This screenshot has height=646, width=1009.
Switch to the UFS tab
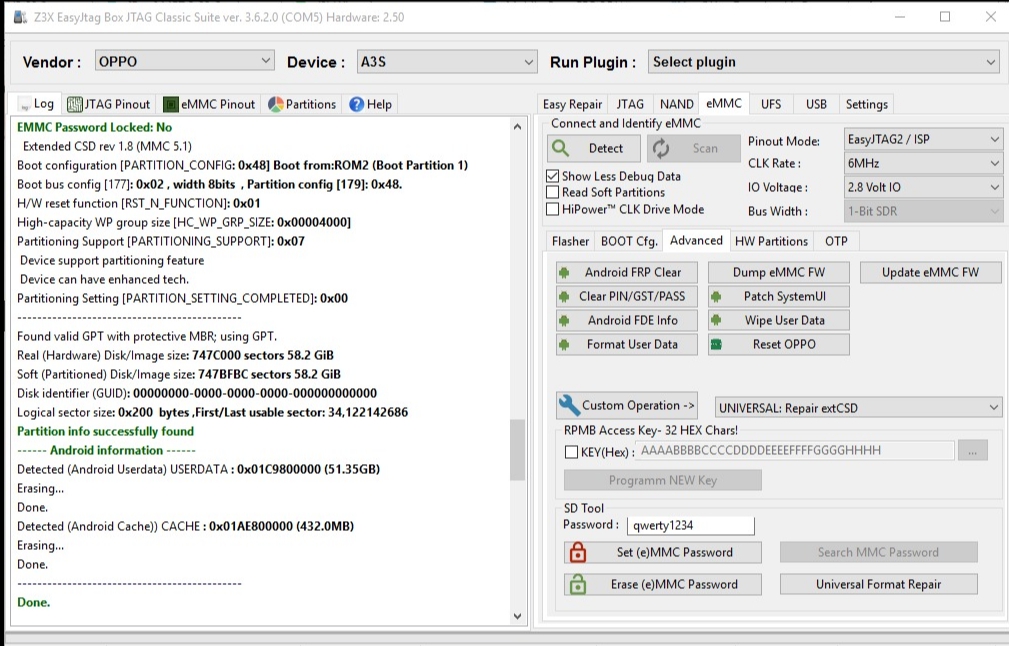(771, 104)
